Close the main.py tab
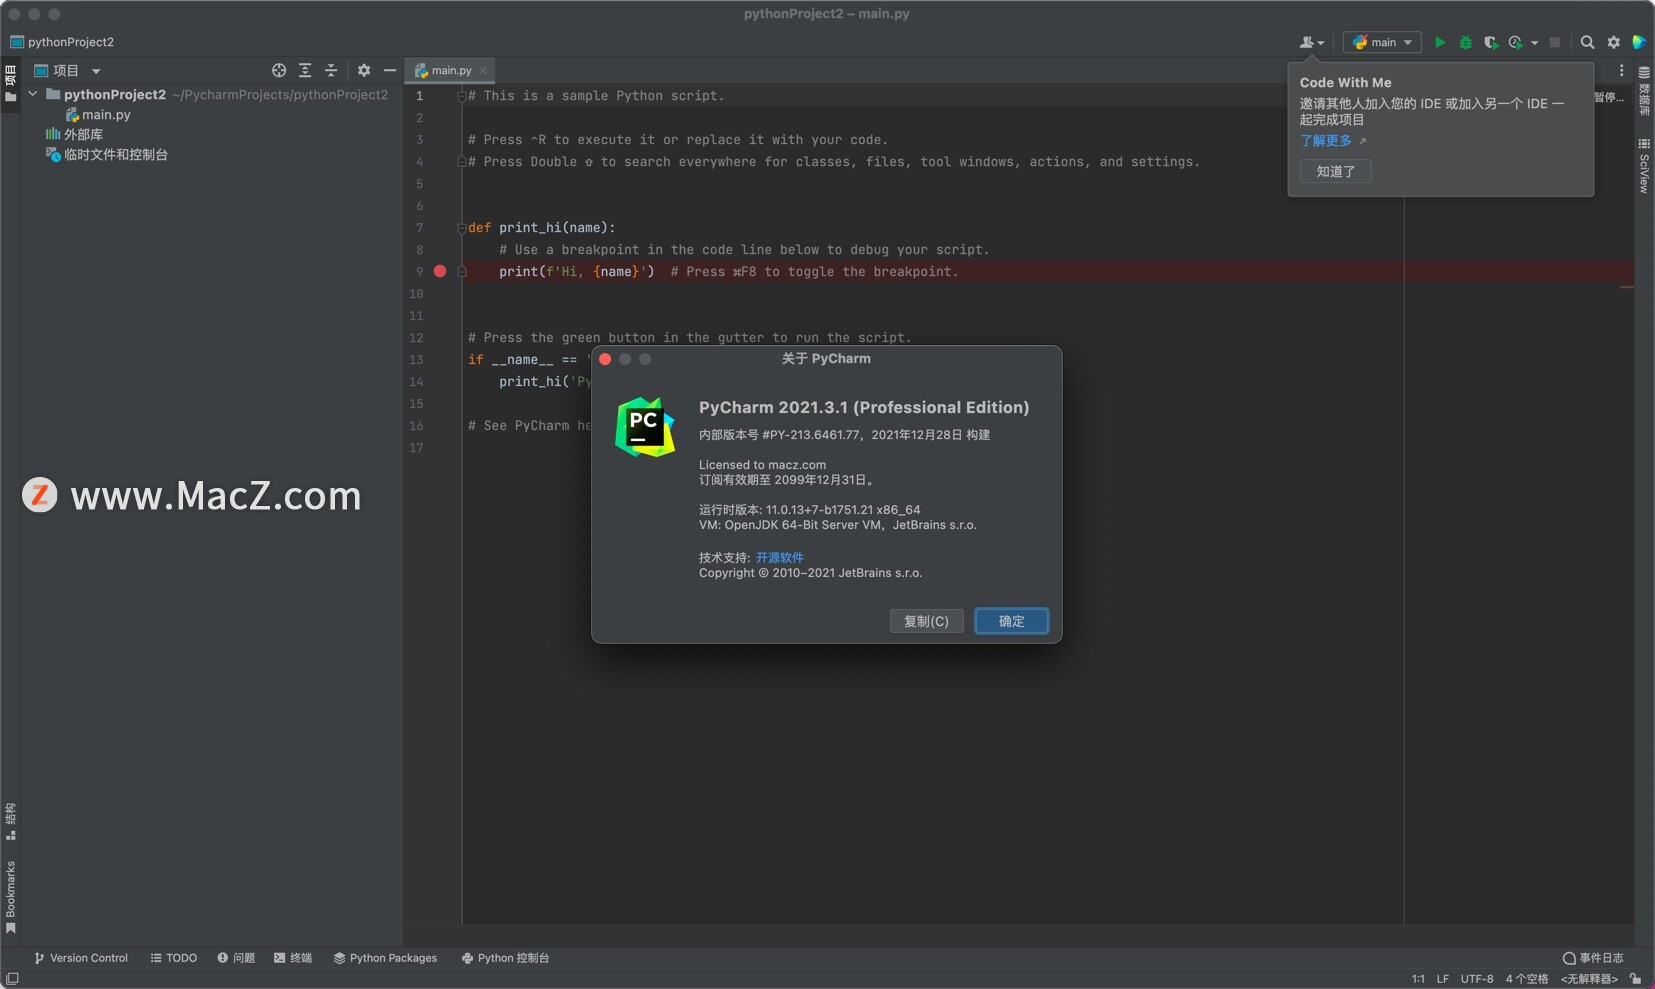The width and height of the screenshot is (1655, 989). click(x=484, y=70)
